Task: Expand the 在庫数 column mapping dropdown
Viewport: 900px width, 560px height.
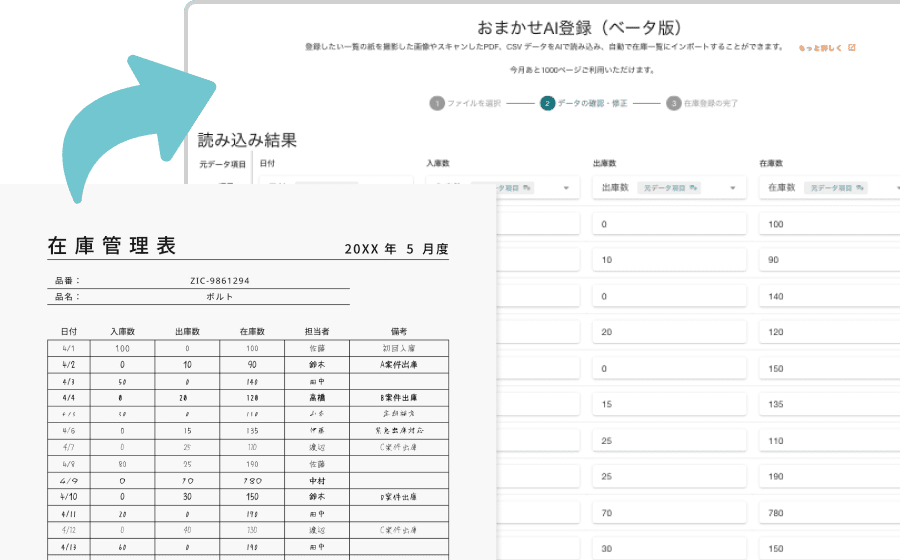Action: [890, 187]
